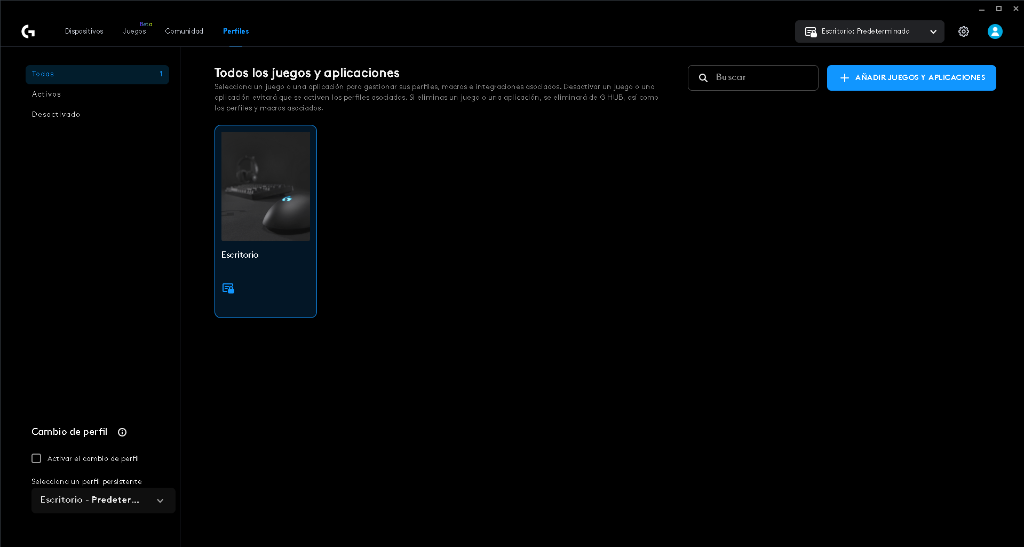Enable Activar al cambio de perfil checkbox

point(37,458)
